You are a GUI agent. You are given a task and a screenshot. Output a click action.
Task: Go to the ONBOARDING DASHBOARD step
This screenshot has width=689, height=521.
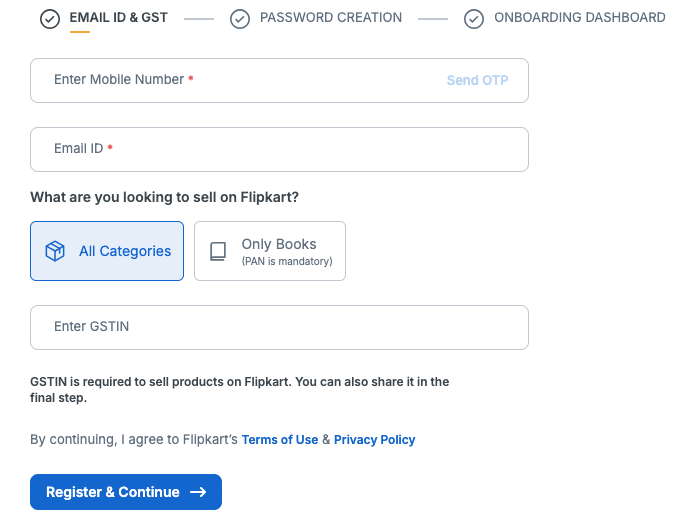(x=579, y=18)
